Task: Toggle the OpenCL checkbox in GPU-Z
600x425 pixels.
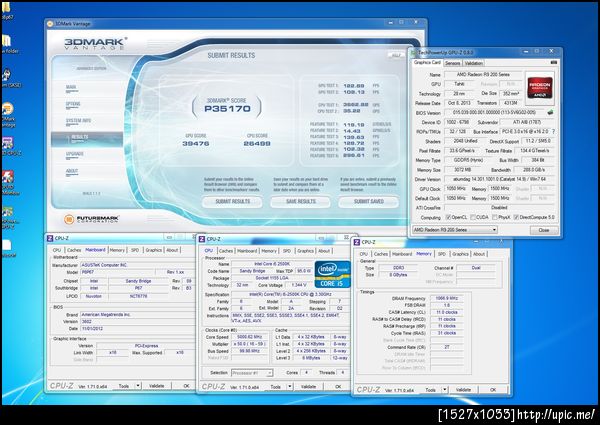Action: [x=448, y=217]
